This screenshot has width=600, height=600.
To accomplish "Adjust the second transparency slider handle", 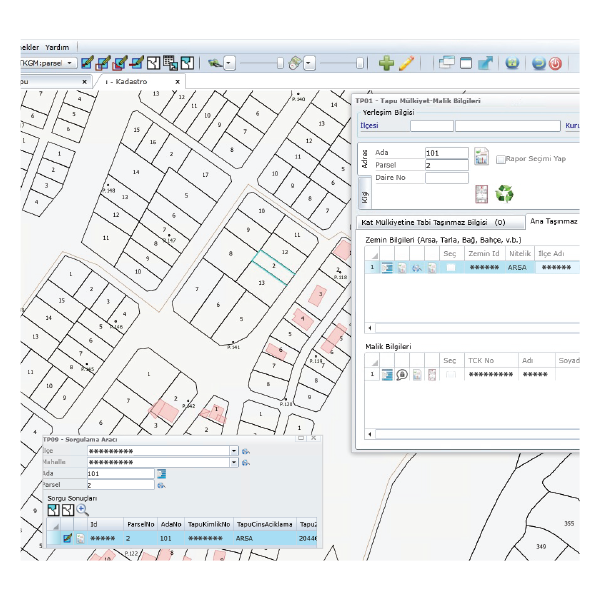I will click(x=359, y=63).
